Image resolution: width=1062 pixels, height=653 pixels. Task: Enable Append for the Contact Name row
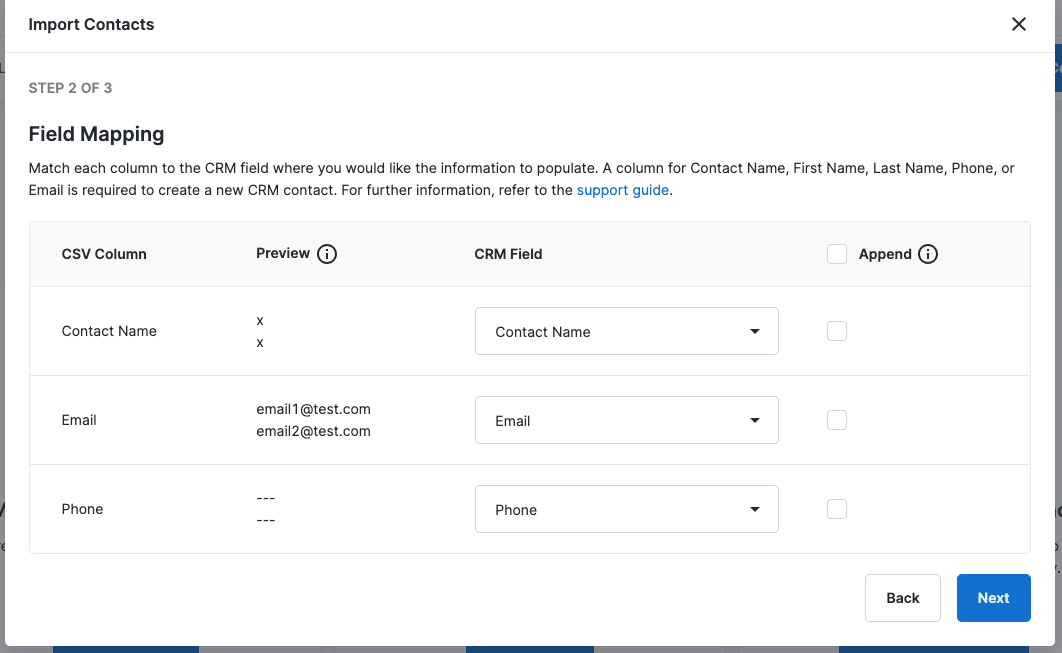(x=837, y=331)
